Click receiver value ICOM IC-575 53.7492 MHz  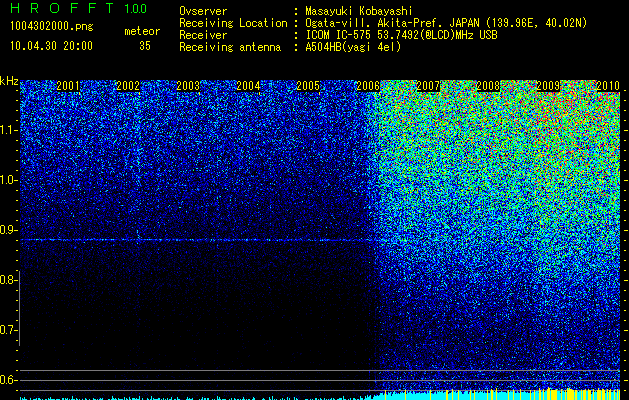tap(401, 35)
